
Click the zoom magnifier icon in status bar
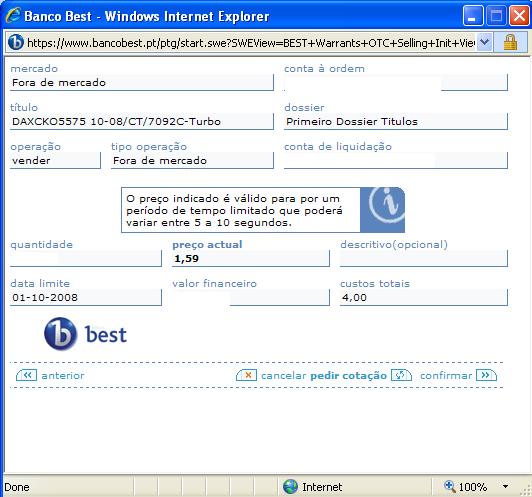[450, 486]
